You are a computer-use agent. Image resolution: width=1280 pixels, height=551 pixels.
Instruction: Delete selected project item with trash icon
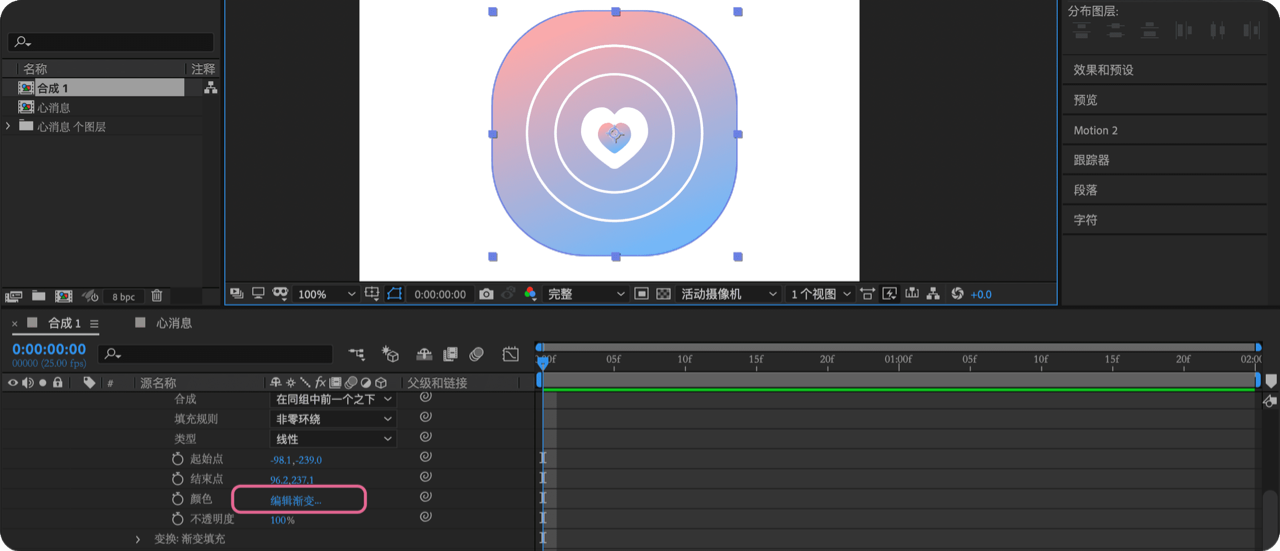coord(156,296)
